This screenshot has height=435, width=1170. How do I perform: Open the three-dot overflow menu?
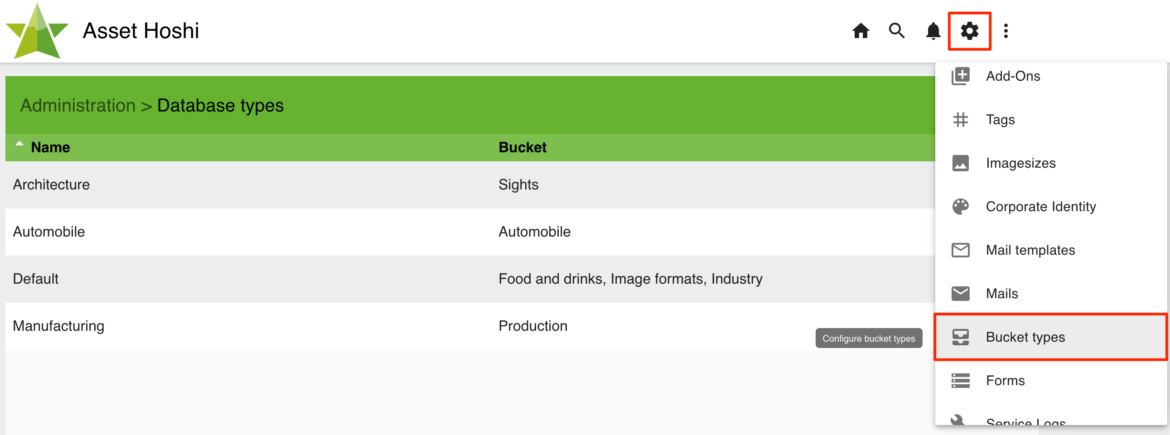coord(1006,31)
